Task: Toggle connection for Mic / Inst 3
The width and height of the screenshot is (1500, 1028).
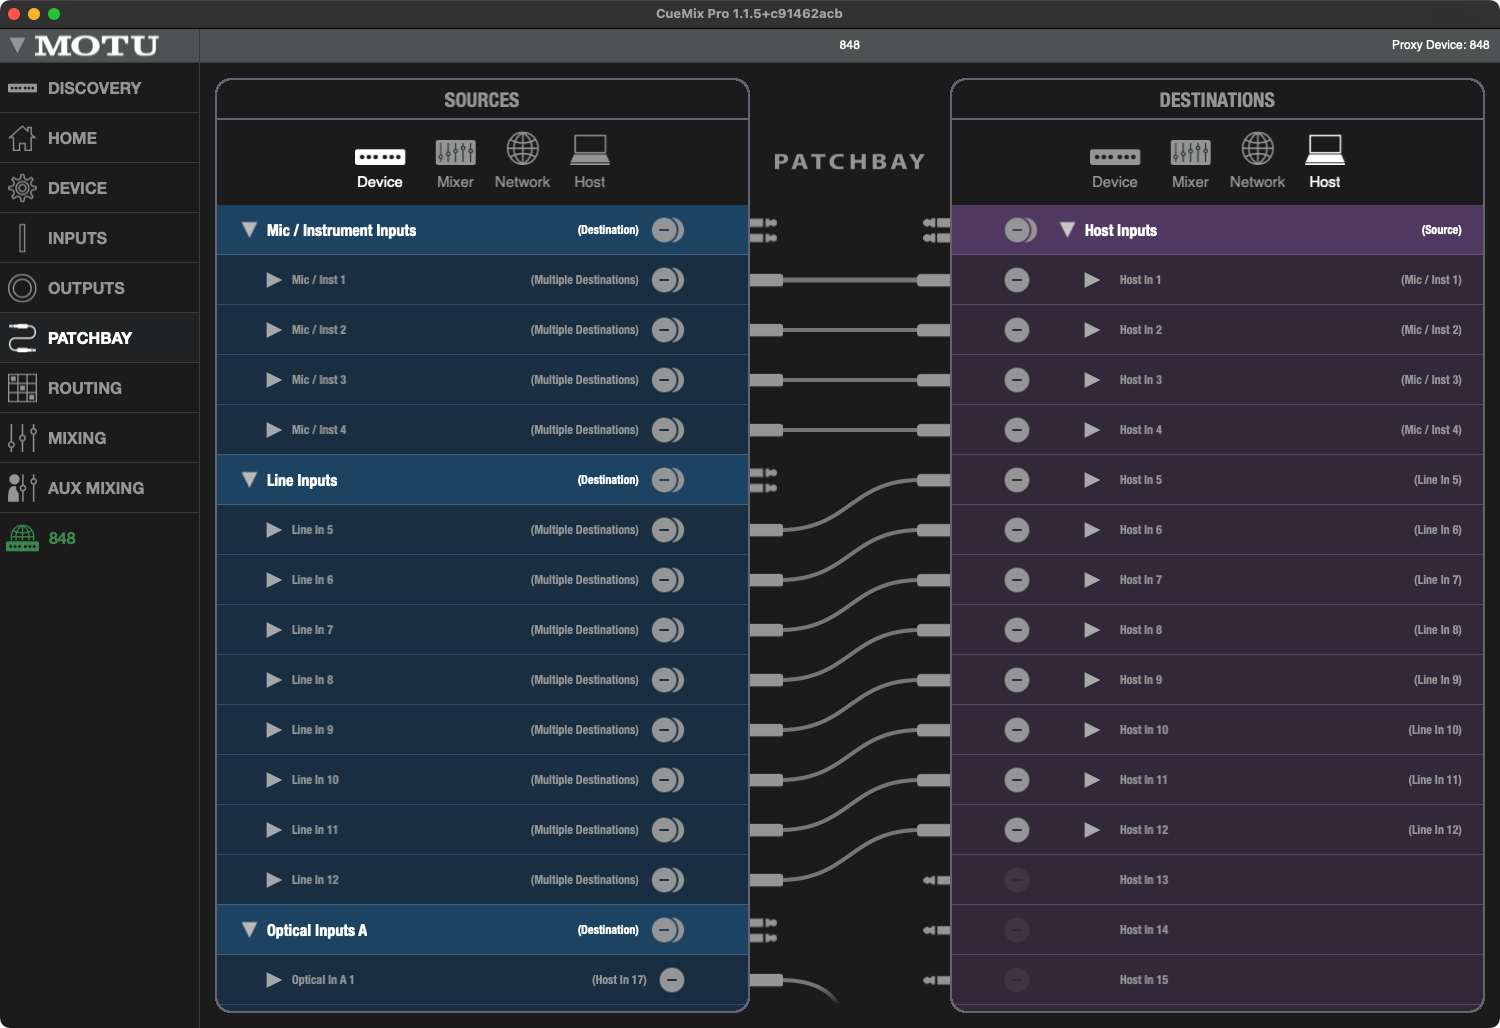Action: 667,380
